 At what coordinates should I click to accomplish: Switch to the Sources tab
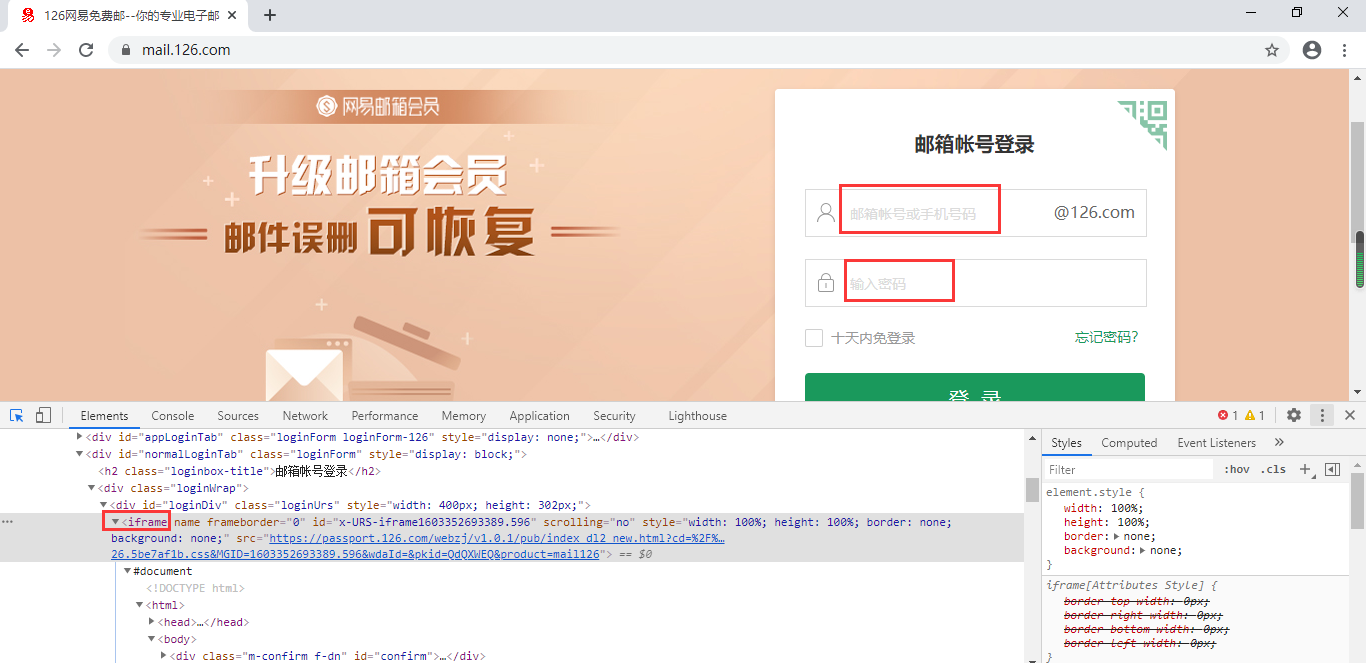pos(238,416)
